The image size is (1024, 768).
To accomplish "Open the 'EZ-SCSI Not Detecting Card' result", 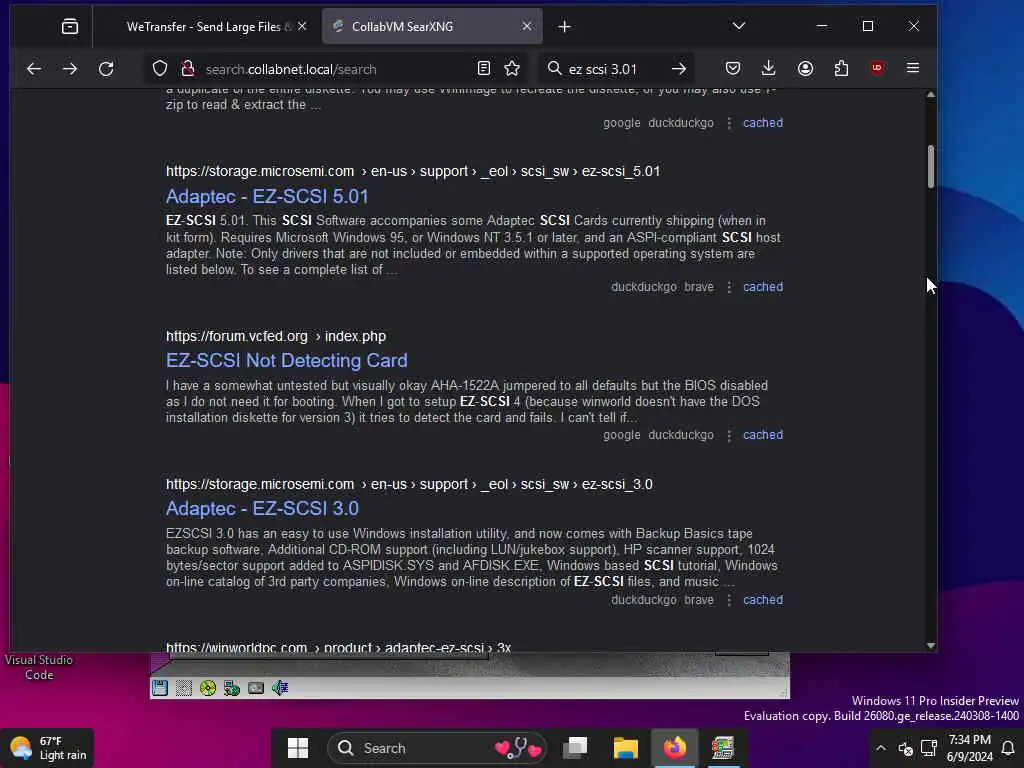I will [287, 360].
